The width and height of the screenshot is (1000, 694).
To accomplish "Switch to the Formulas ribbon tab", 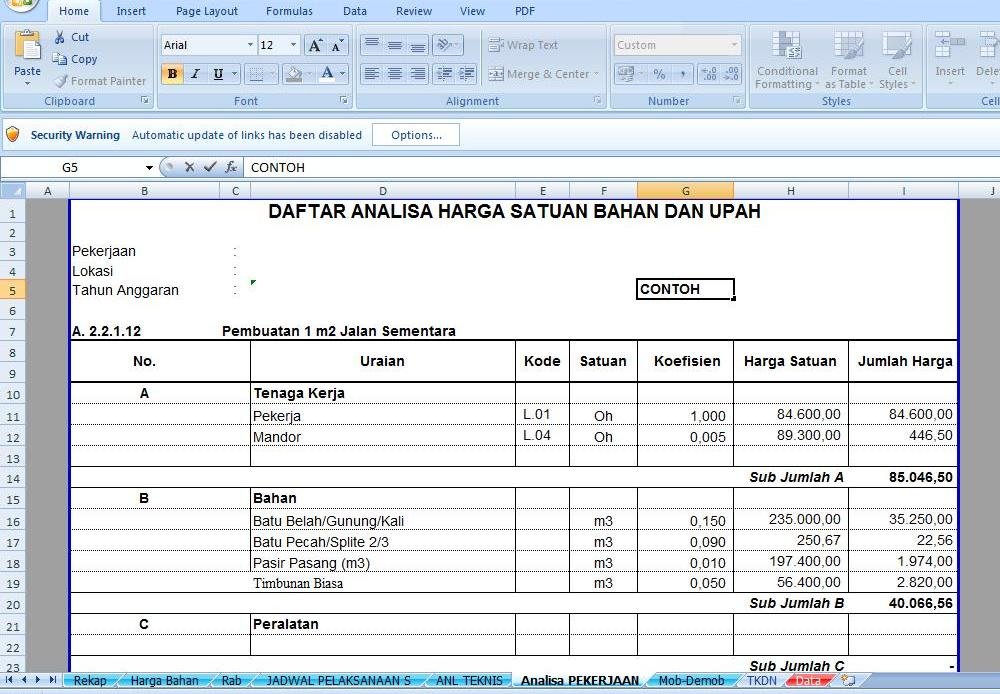I will pyautogui.click(x=289, y=11).
